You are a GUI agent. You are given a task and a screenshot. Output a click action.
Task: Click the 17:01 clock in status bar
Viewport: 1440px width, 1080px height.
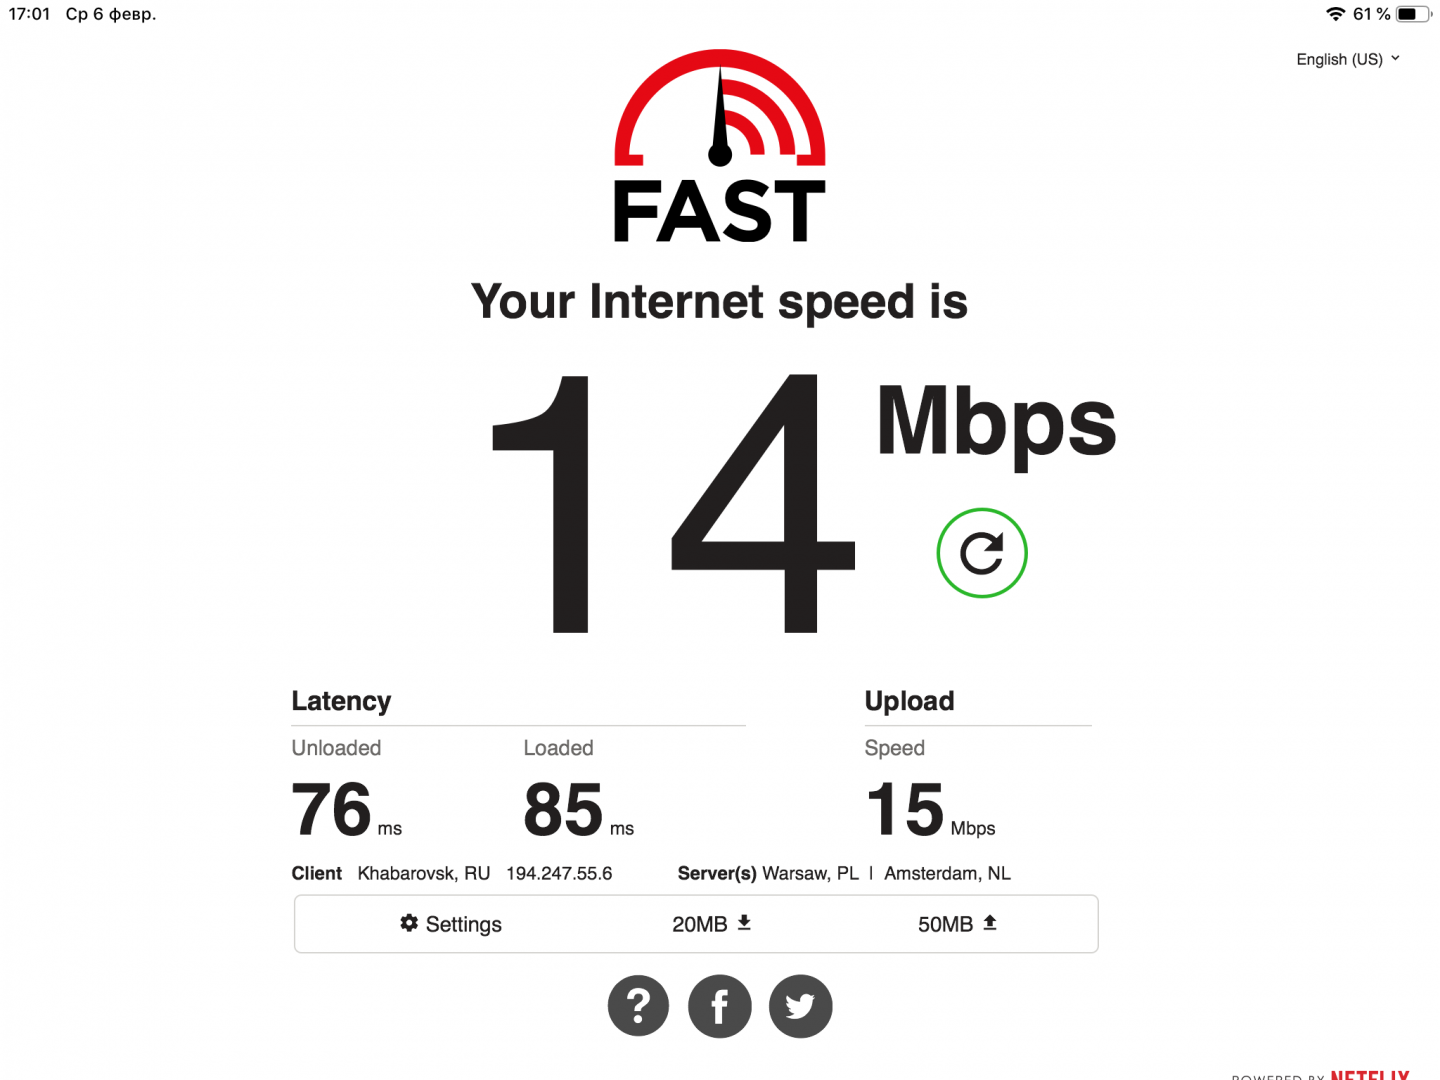29,14
